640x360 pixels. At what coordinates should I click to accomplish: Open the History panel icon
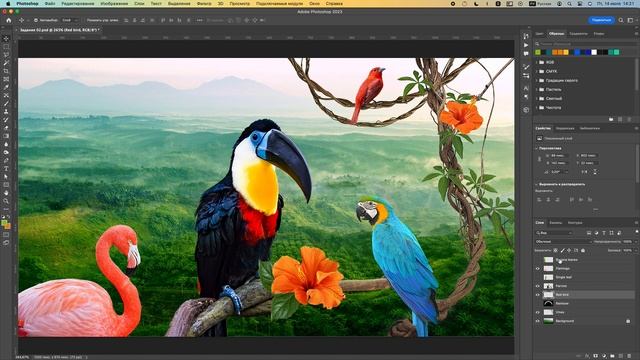[x=526, y=36]
